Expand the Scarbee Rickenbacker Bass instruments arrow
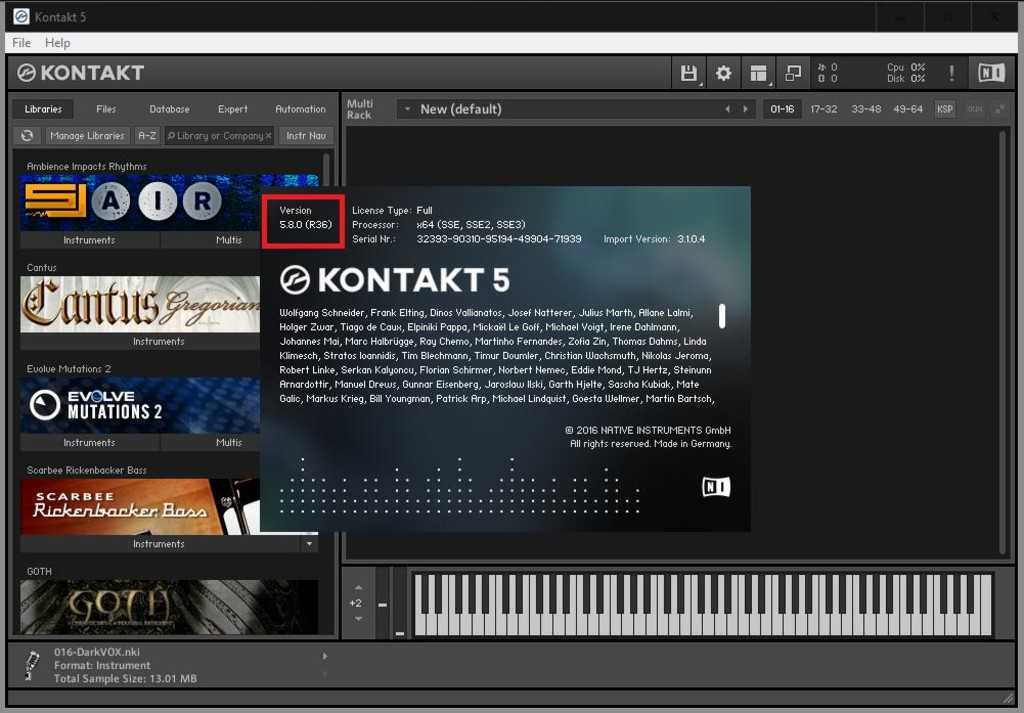This screenshot has height=713, width=1024. (x=309, y=544)
